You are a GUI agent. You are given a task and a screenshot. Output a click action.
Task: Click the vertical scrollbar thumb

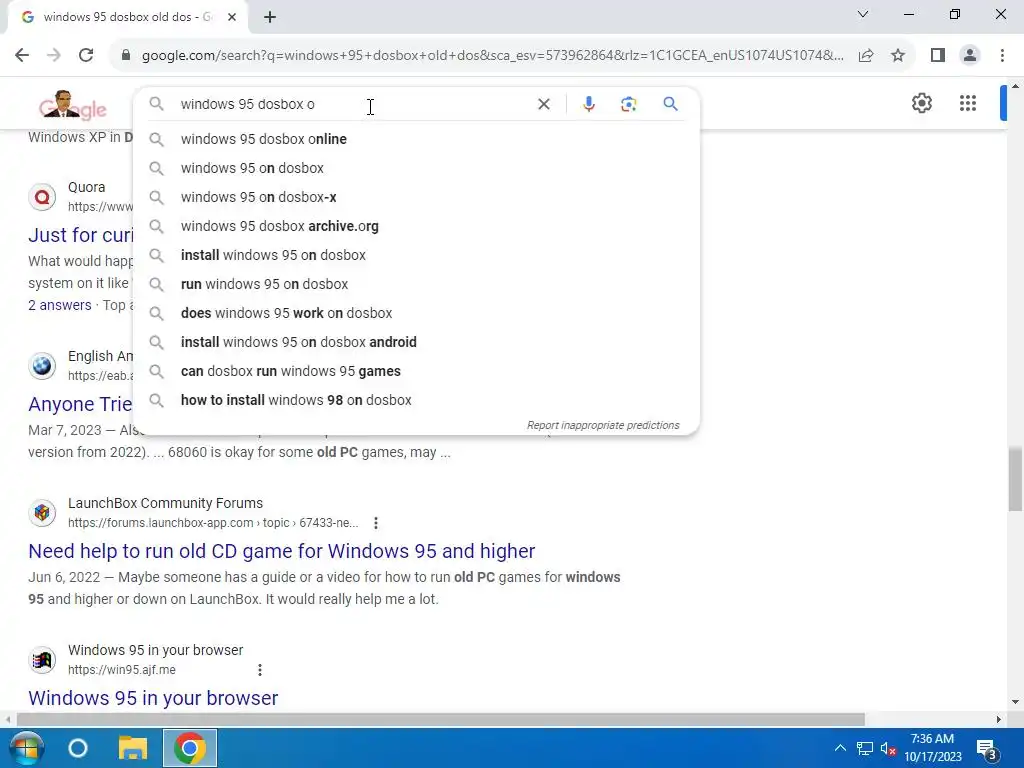[x=1015, y=479]
